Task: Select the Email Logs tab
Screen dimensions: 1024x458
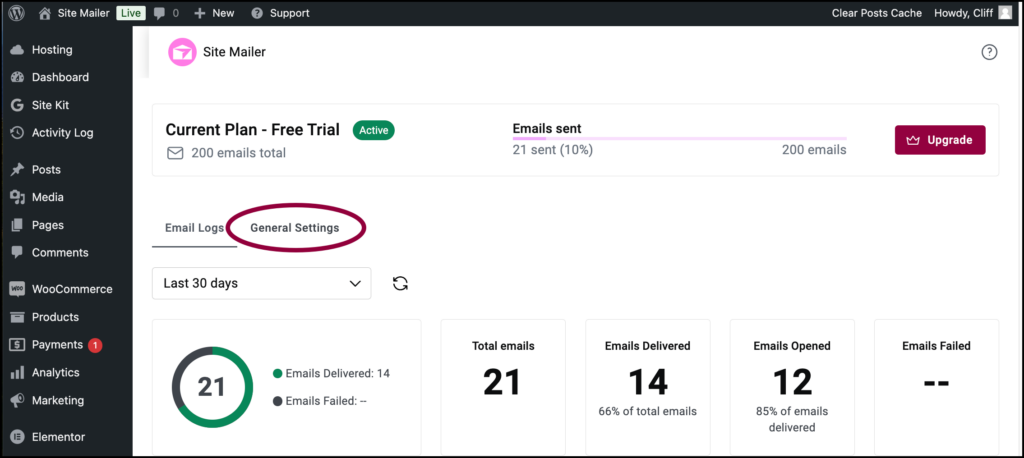Action: click(194, 228)
